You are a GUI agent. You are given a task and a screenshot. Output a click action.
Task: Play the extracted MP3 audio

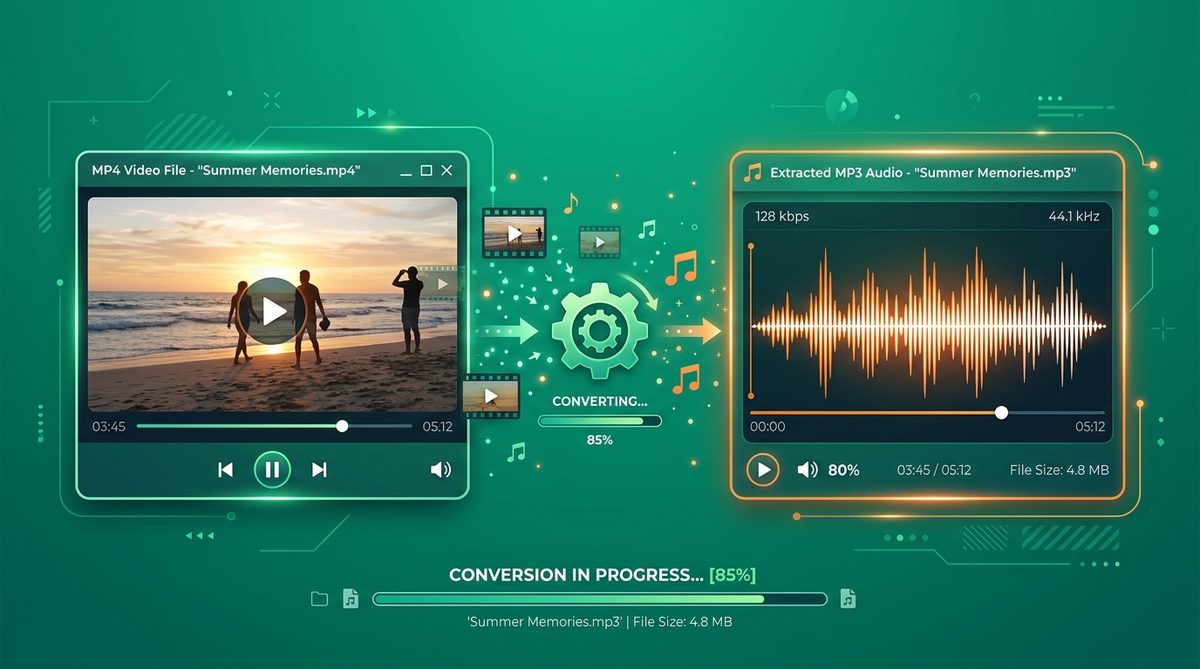(x=763, y=469)
